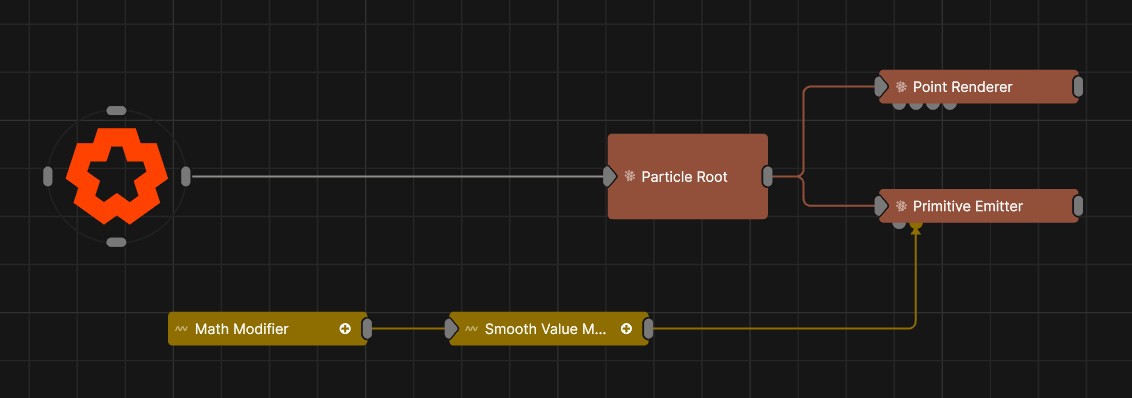Click the Smooth Value Modifier input port
Screen dimensions: 1132x398
[x=451, y=329]
